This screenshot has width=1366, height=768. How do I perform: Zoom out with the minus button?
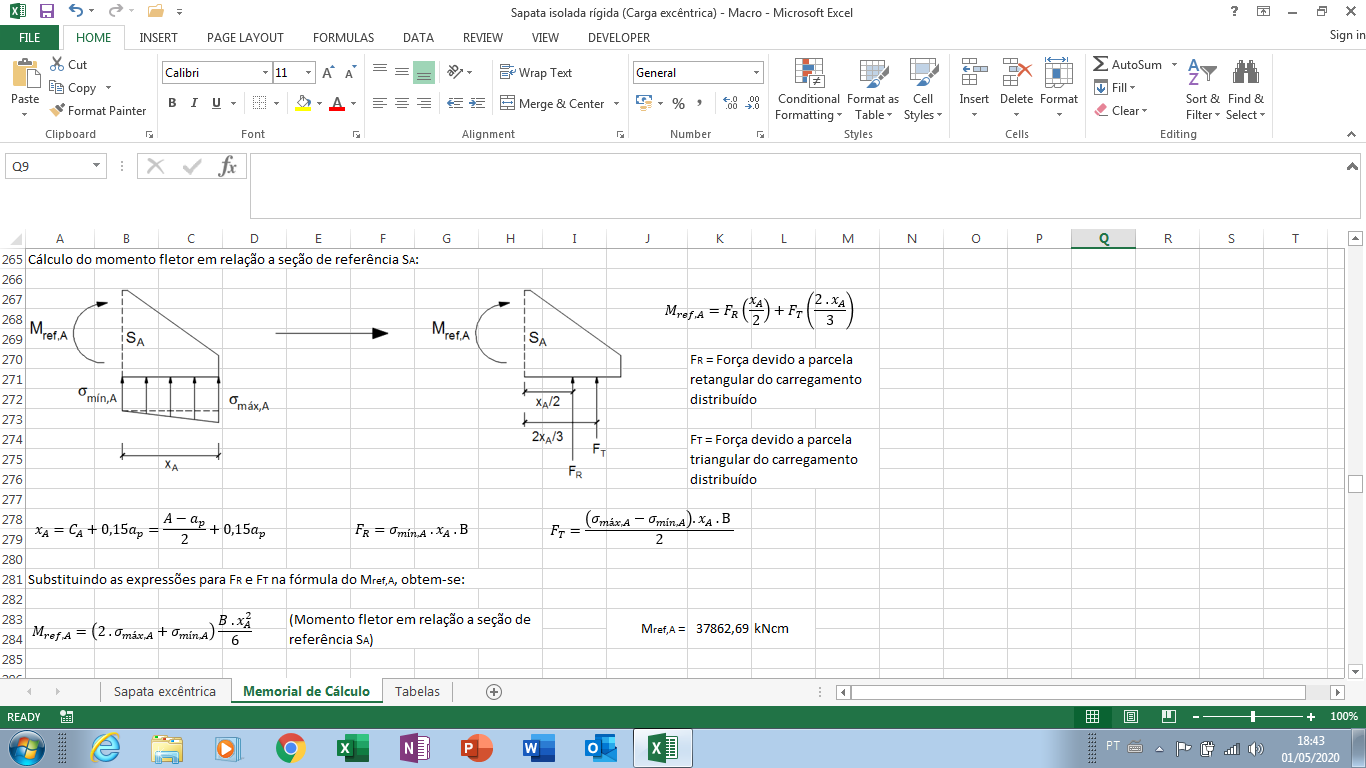[x=1195, y=717]
